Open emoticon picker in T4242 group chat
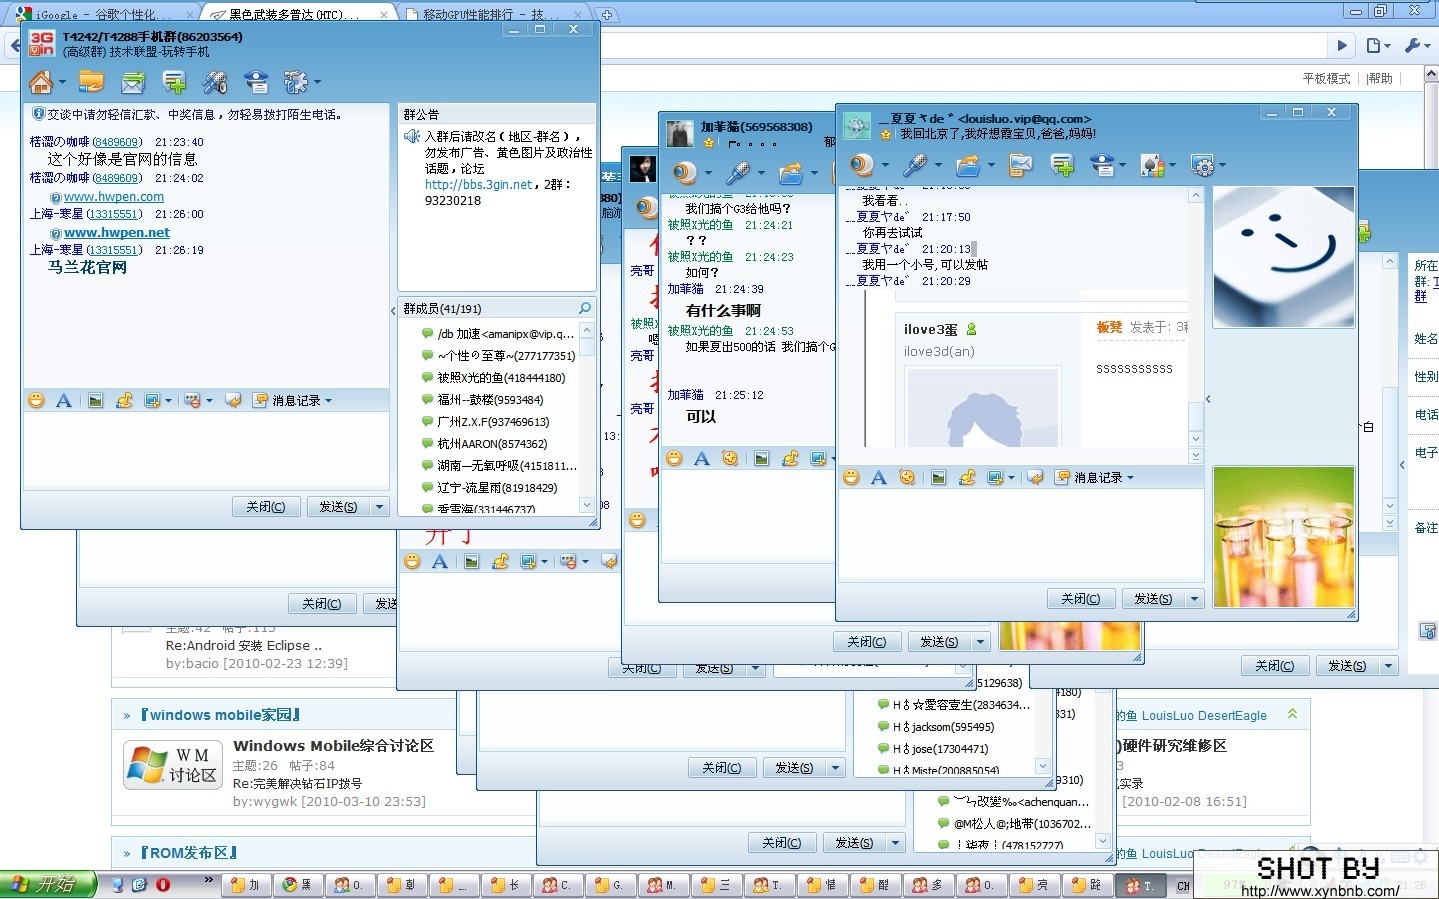Image resolution: width=1439 pixels, height=899 pixels. tap(36, 400)
